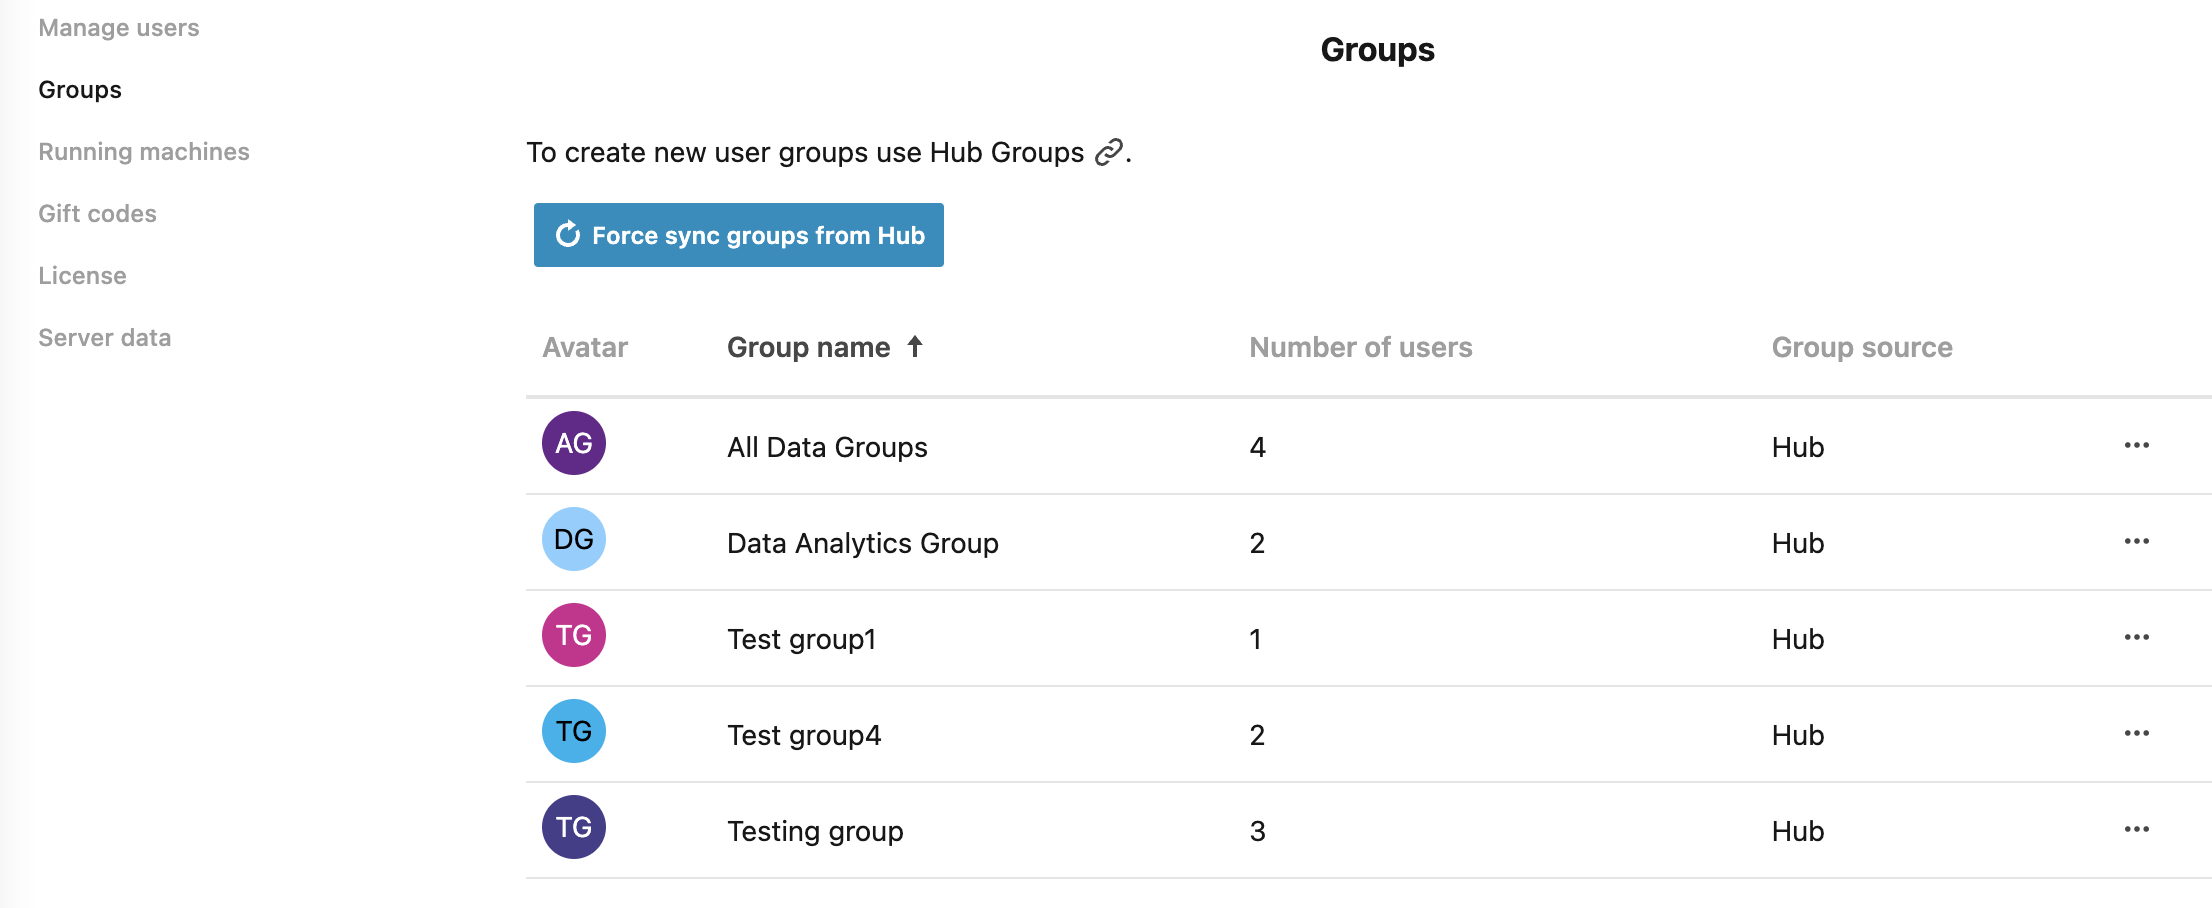Screen dimensions: 2212x908
Task: Click the ascending sort arrow next to Group name
Action: coord(914,346)
